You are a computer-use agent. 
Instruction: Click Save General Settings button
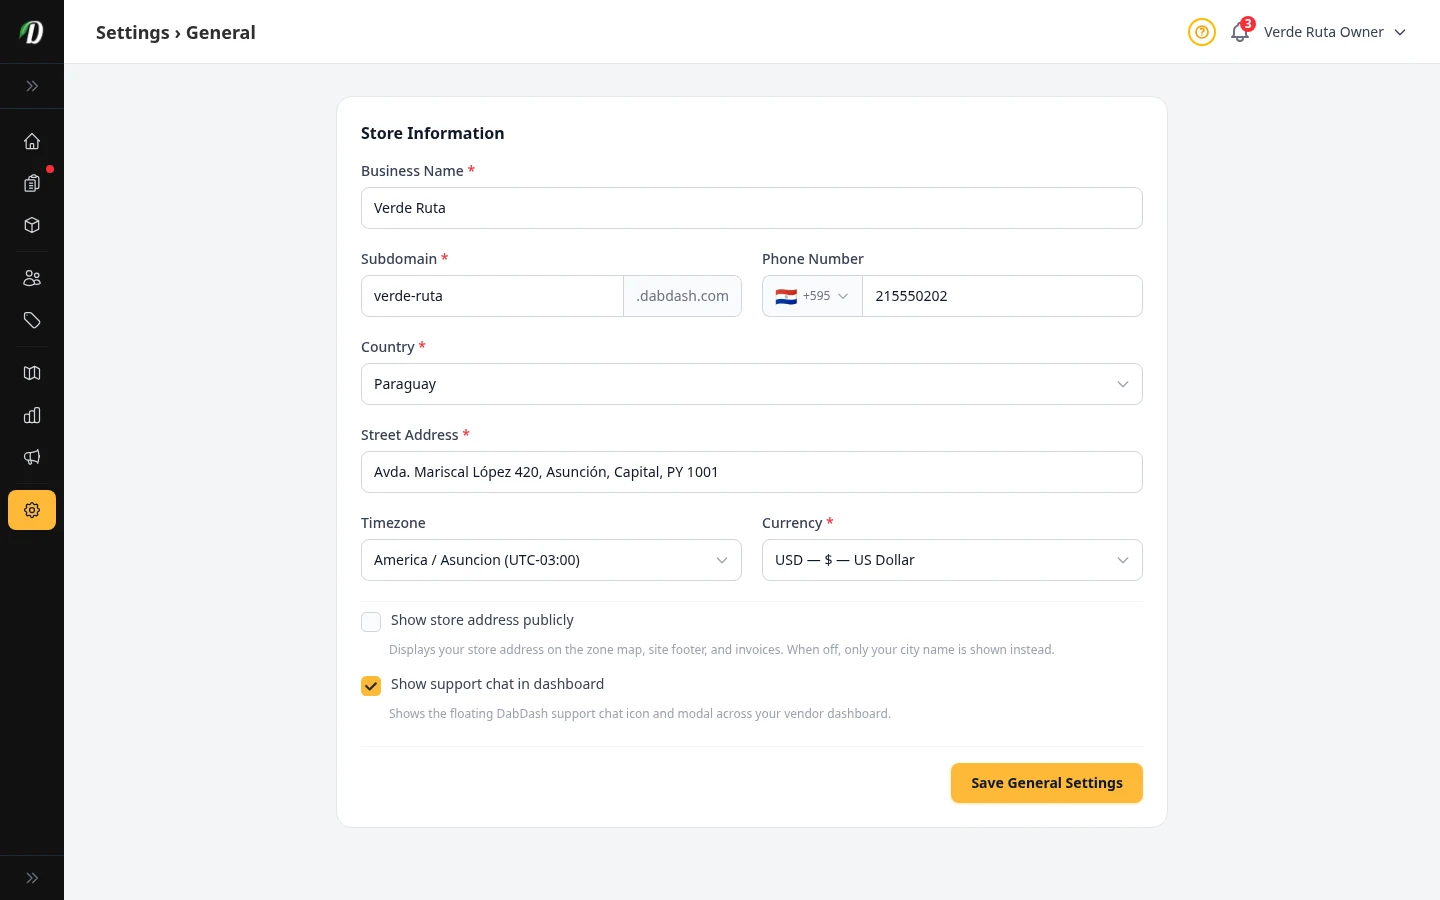click(1046, 783)
